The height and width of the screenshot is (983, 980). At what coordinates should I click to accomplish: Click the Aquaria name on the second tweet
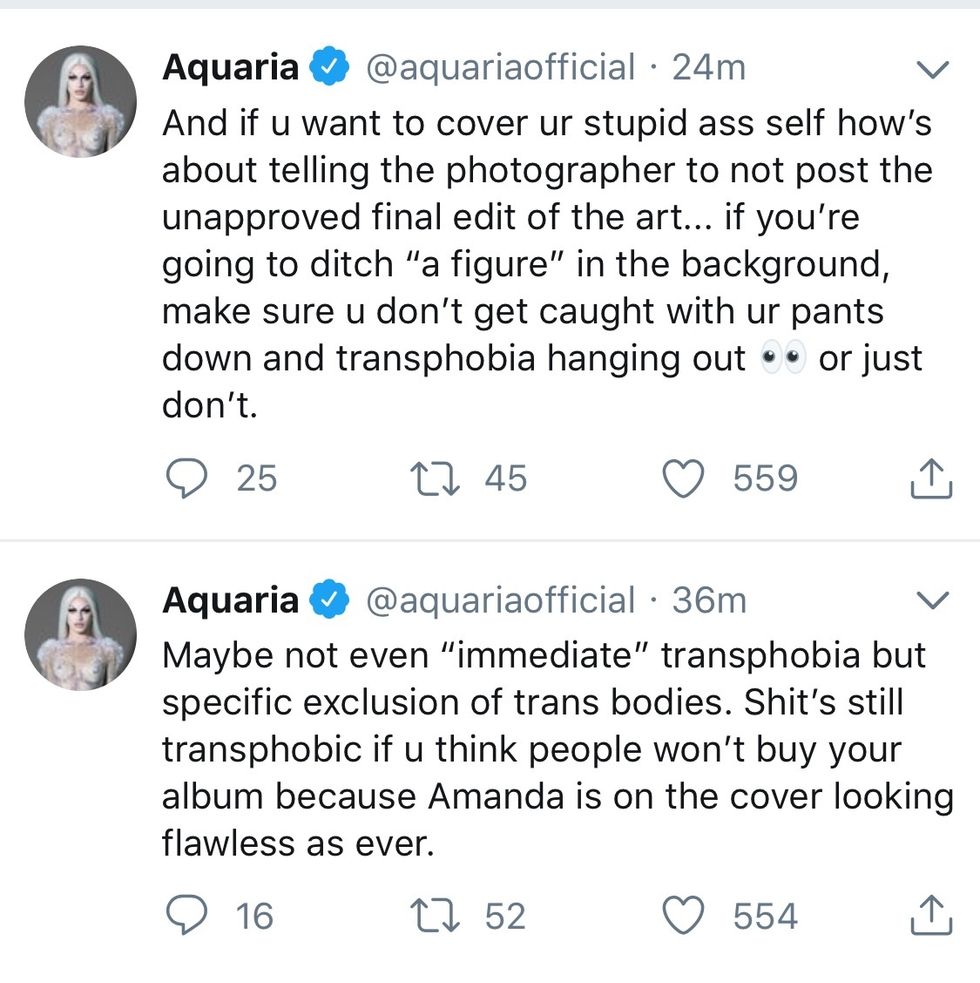pos(230,600)
